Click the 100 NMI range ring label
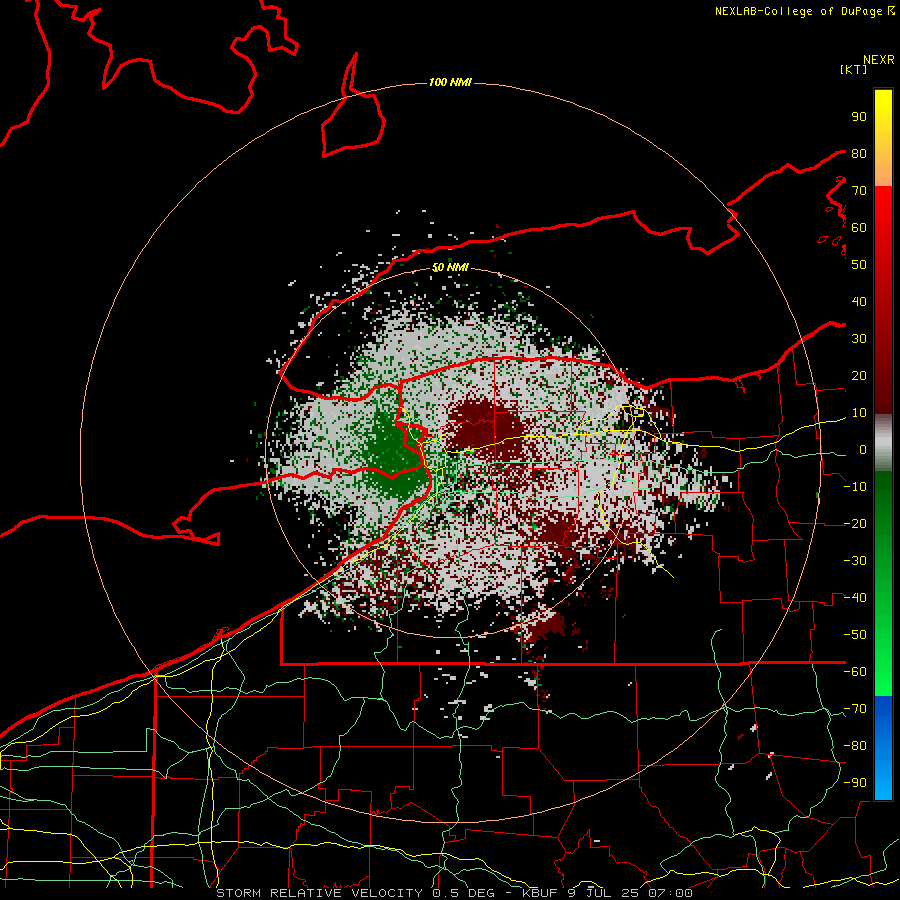900x900 pixels. pyautogui.click(x=450, y=82)
